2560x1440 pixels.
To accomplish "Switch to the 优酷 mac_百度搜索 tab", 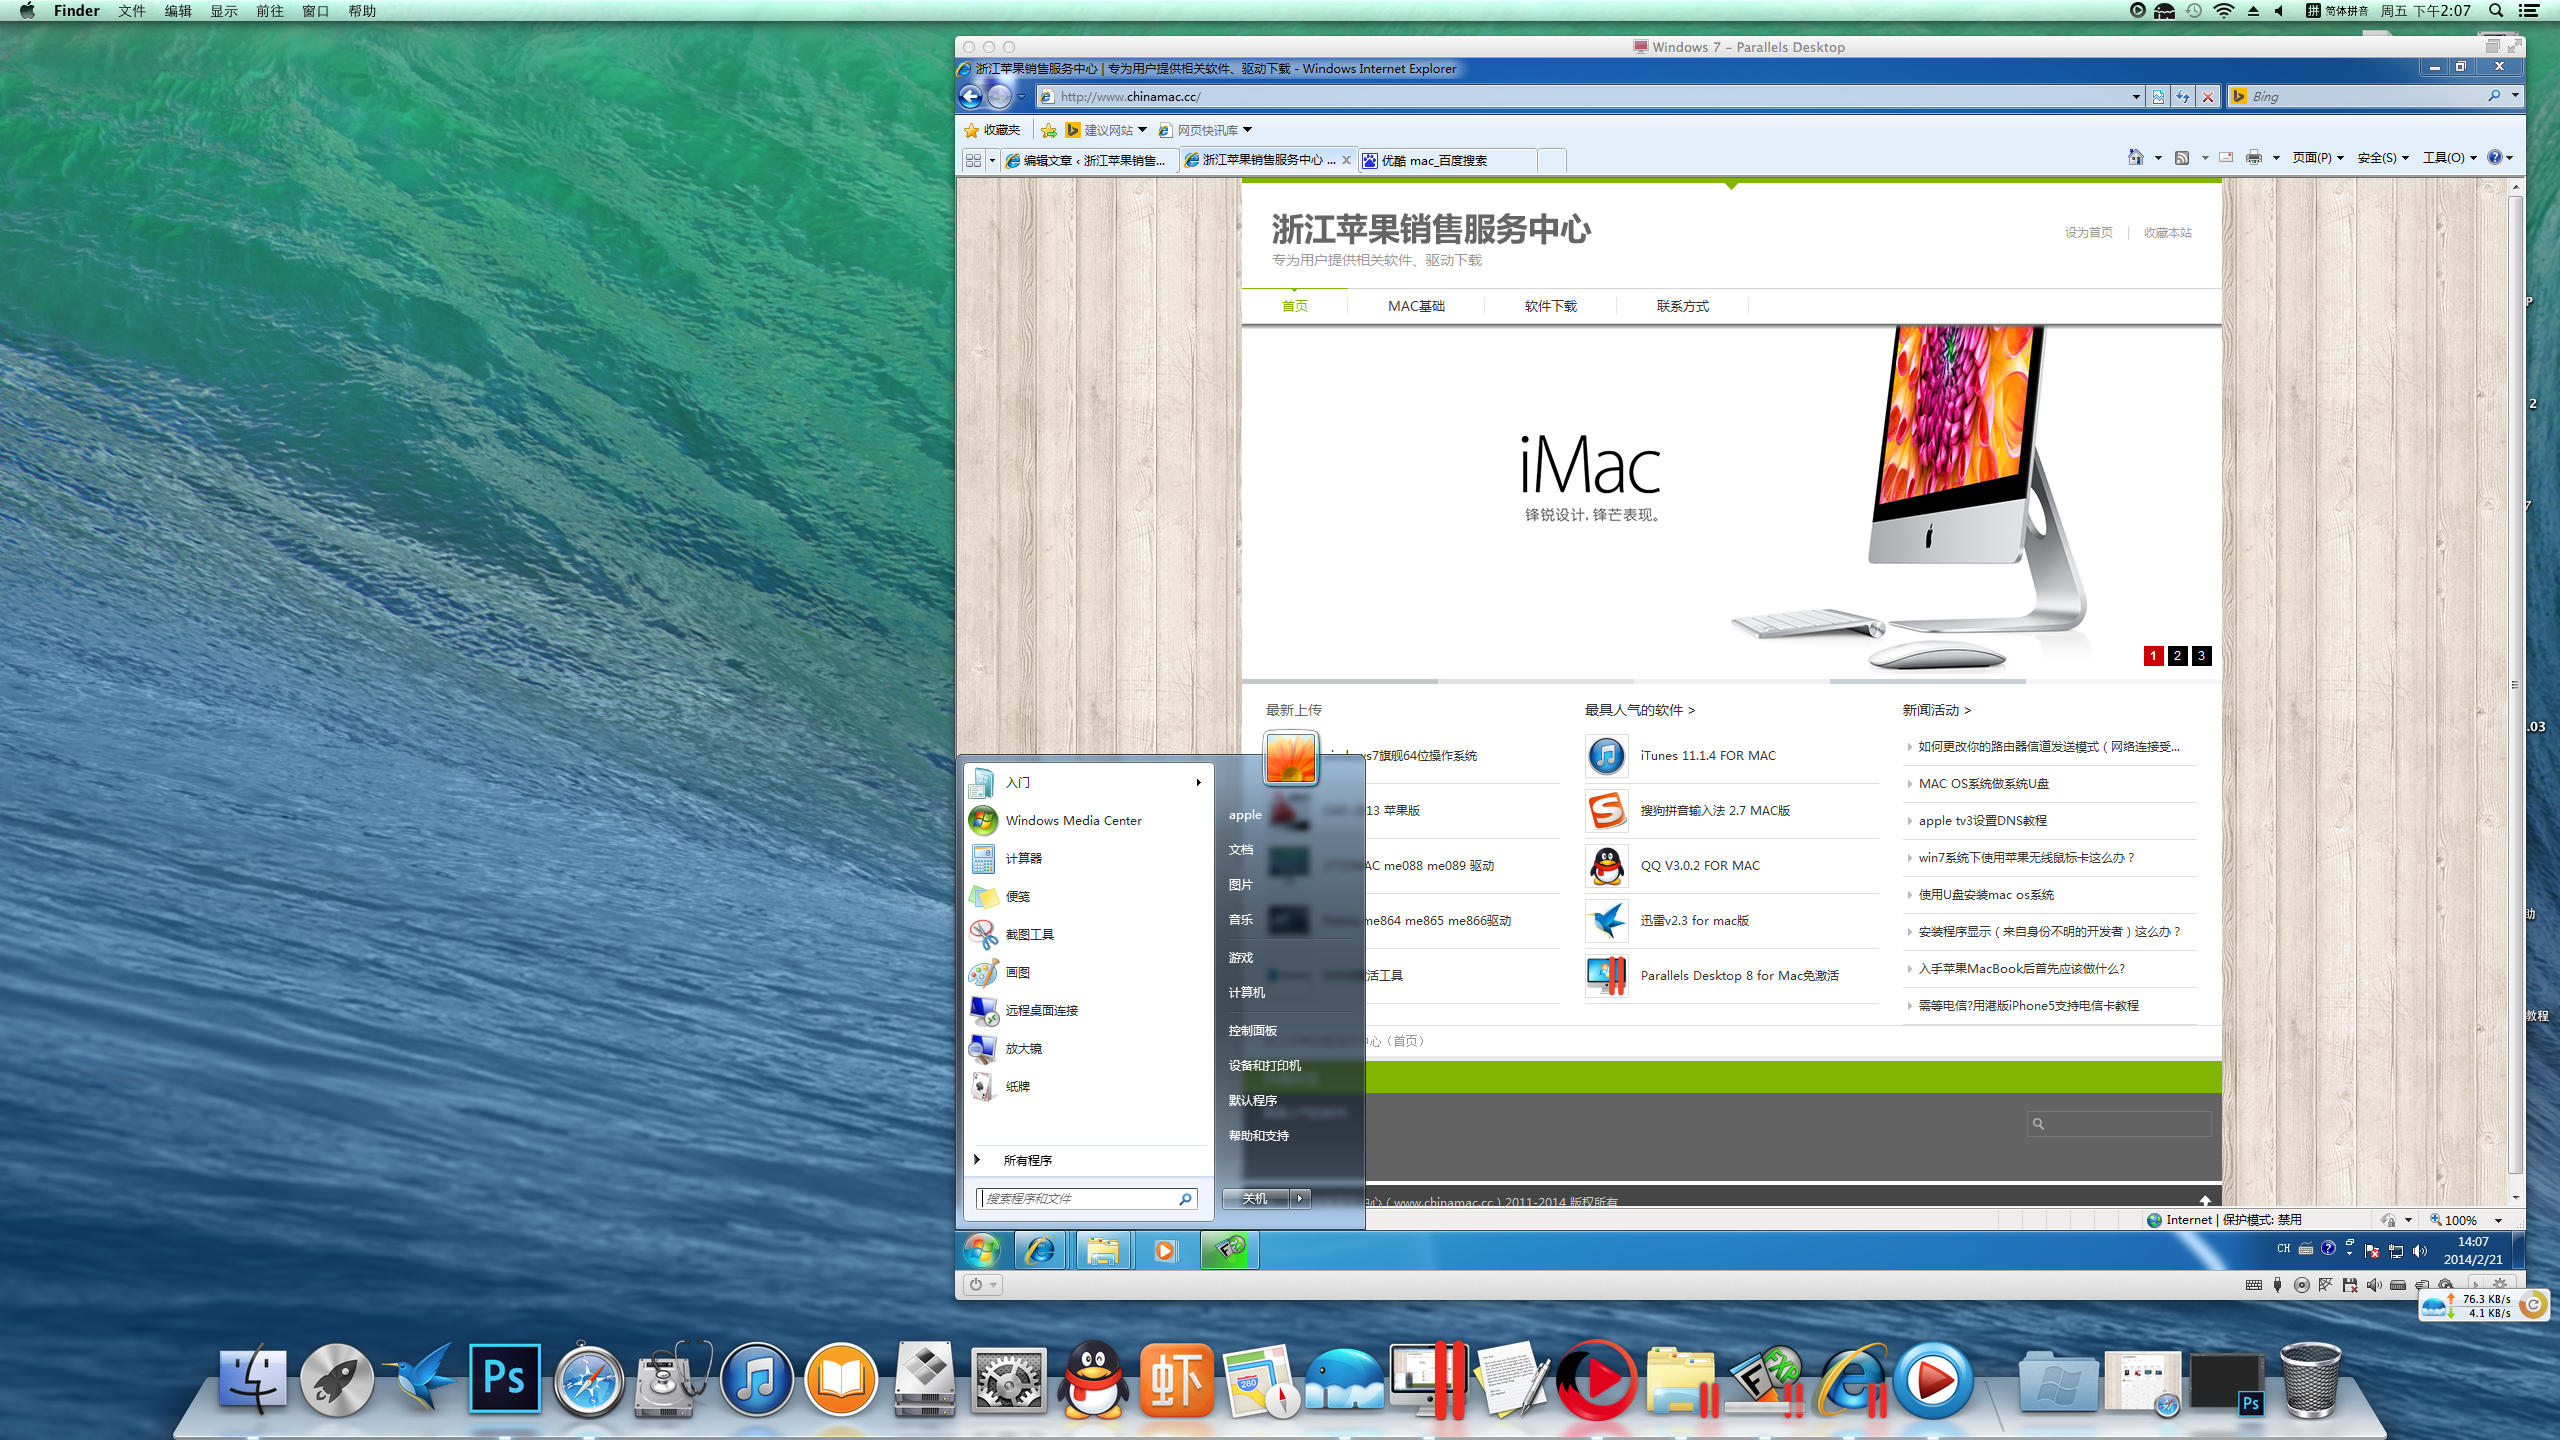I will pos(1446,160).
